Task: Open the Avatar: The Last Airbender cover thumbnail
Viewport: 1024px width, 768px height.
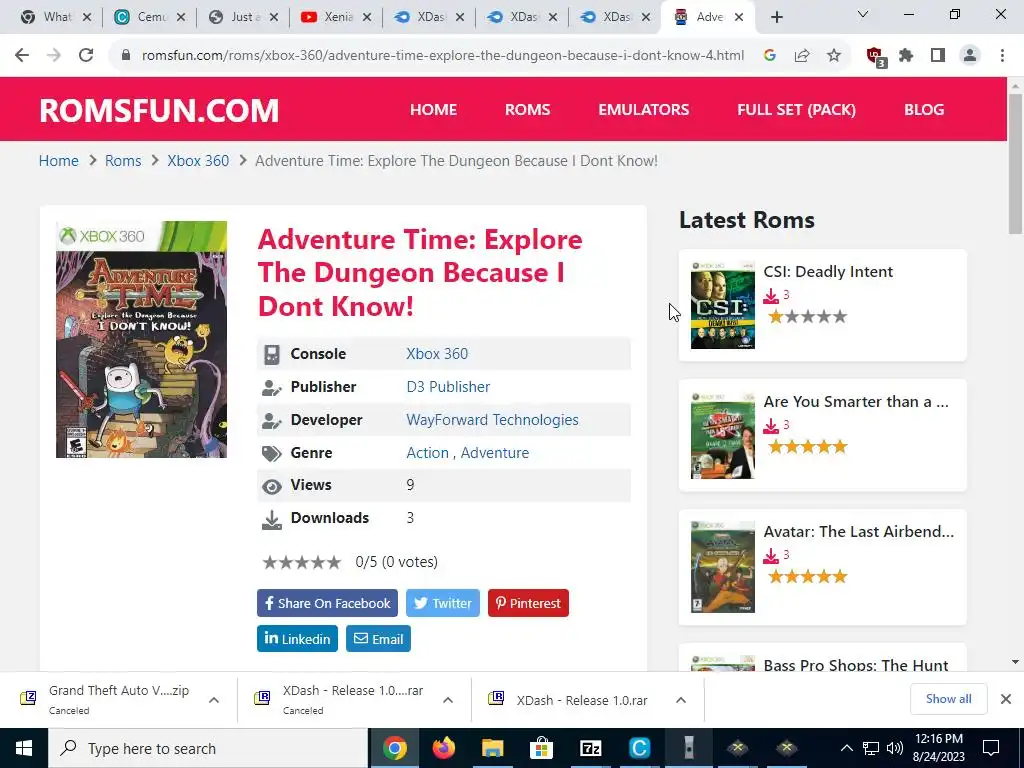Action: (723, 567)
